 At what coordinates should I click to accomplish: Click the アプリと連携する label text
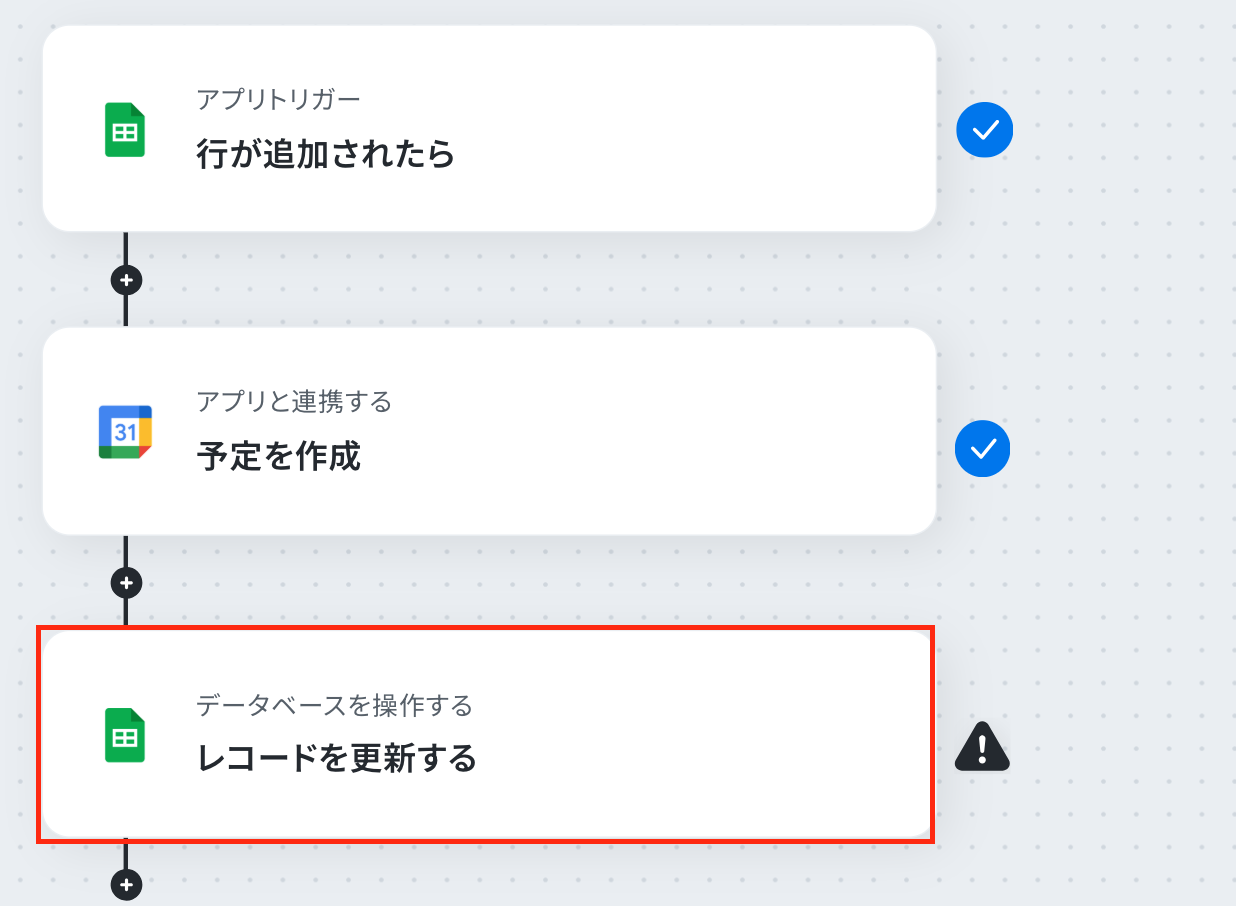click(x=294, y=402)
